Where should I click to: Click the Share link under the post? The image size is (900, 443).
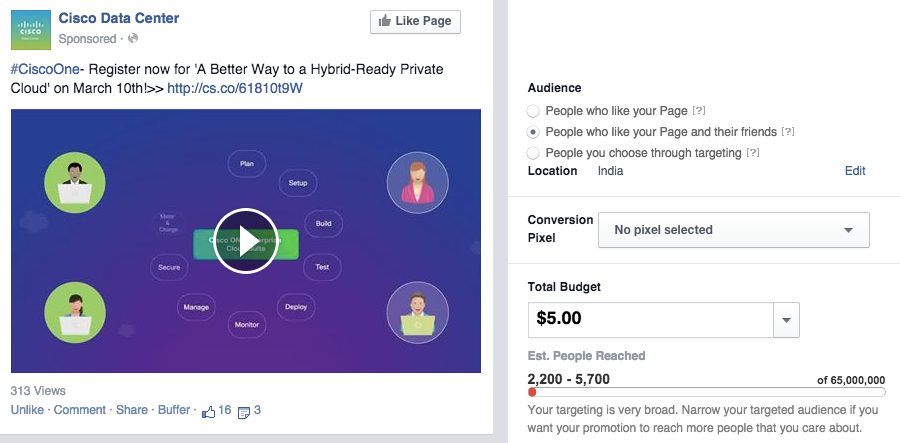point(132,410)
